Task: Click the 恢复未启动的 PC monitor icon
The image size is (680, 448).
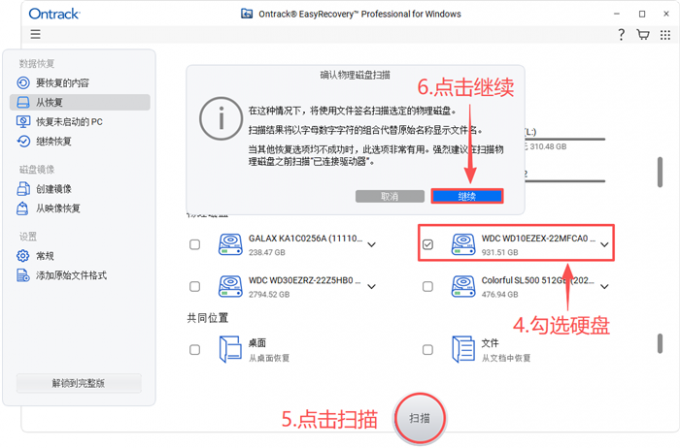Action: click(x=23, y=122)
